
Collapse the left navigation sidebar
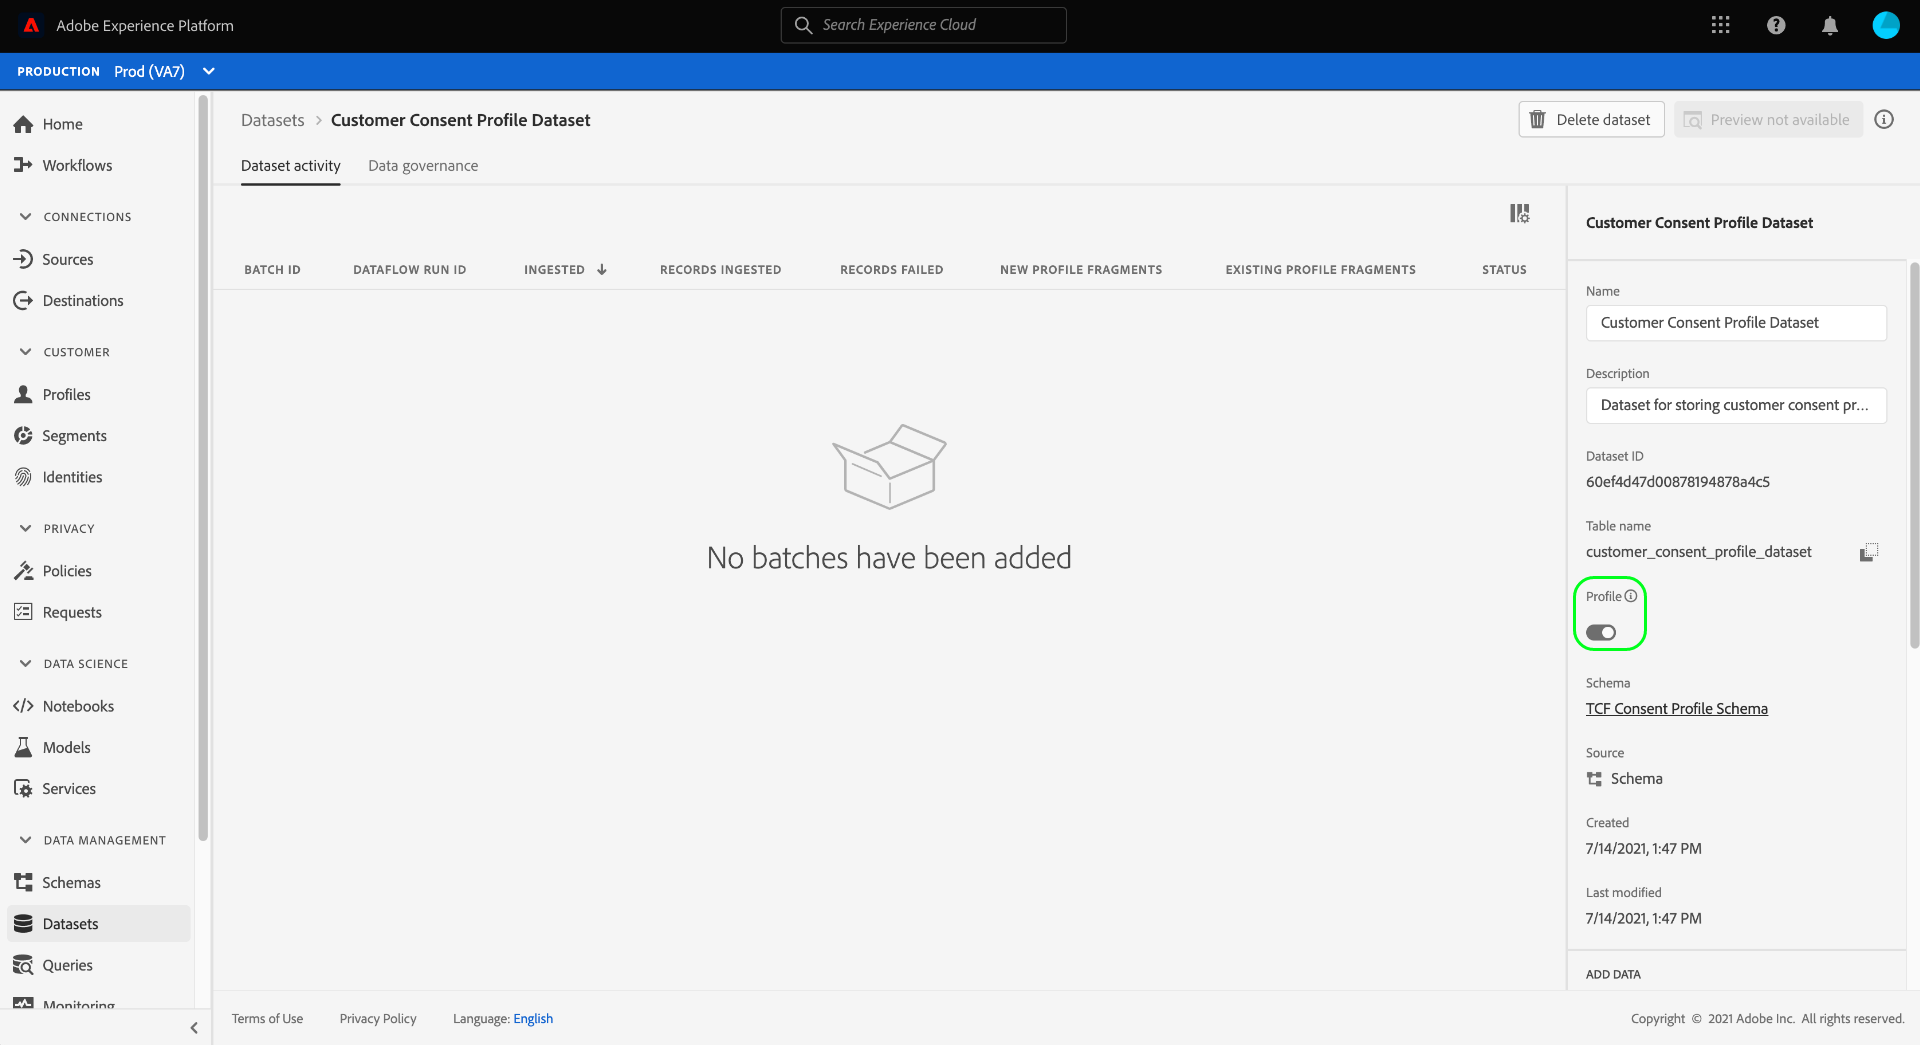point(194,1027)
